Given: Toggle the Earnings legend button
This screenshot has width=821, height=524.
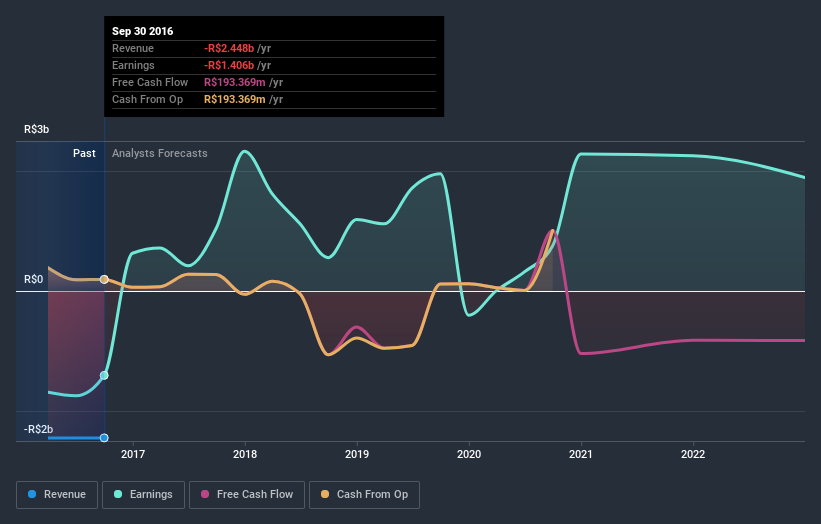Looking at the screenshot, I should [x=143, y=495].
